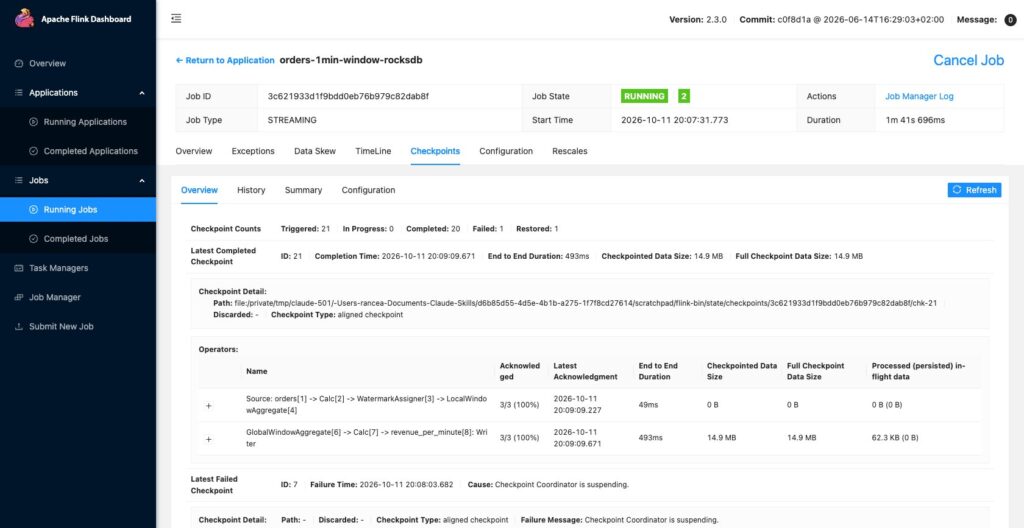
Task: Open the checkpoints Summary sub-tab
Action: (x=303, y=190)
